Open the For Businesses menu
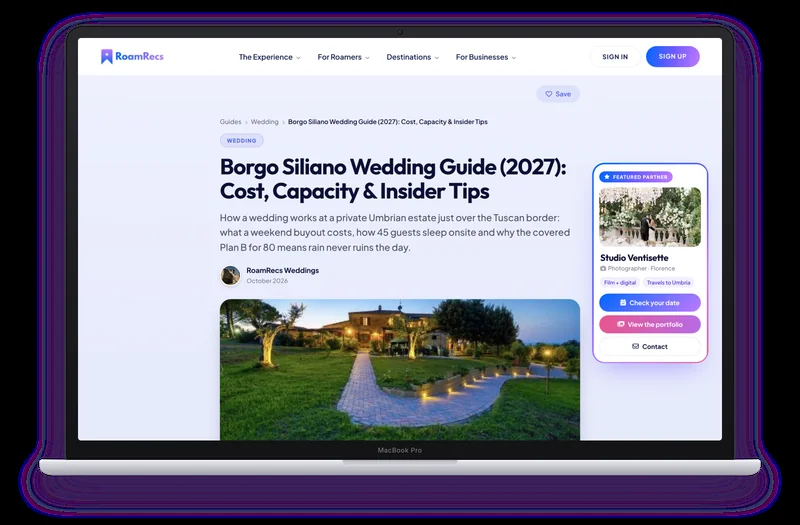Viewport: 800px width, 525px height. coord(486,57)
